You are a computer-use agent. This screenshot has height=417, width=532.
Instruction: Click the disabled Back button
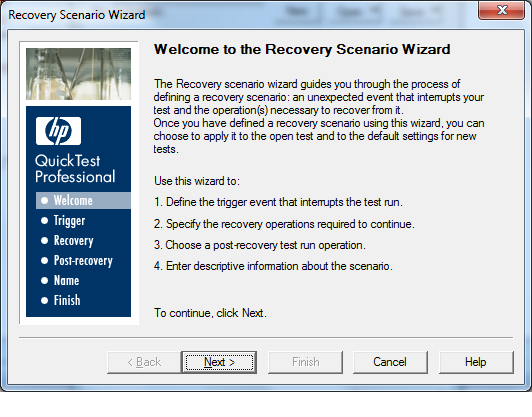(x=144, y=362)
